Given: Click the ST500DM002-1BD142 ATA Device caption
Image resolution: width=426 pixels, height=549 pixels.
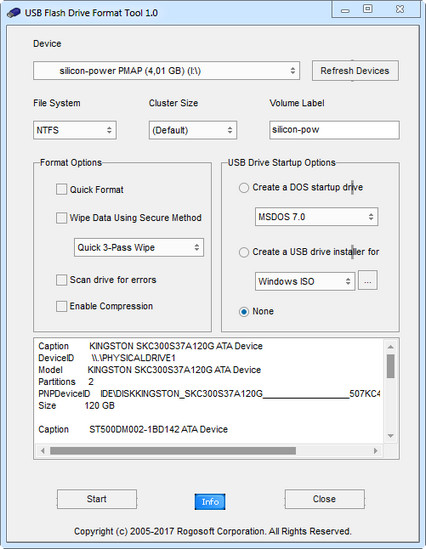Looking at the screenshot, I should (158, 429).
